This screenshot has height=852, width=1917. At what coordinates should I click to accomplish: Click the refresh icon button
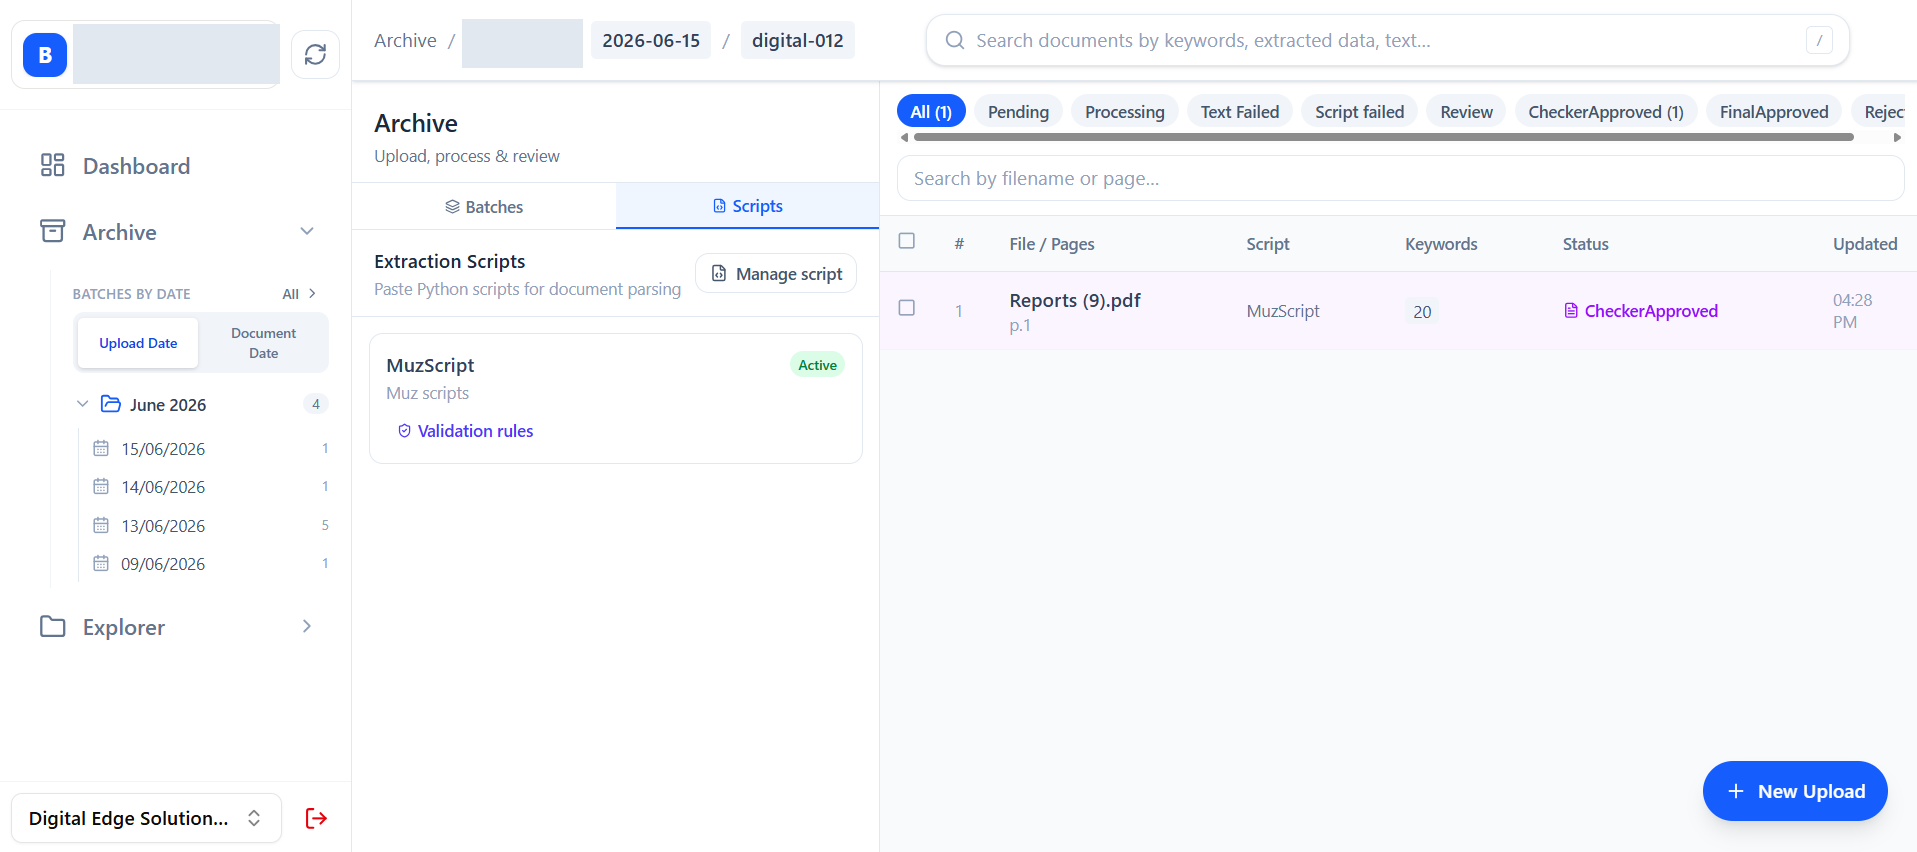(315, 54)
